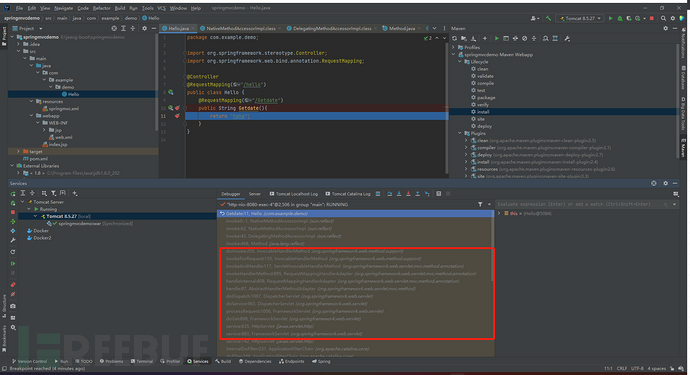
Task: Toggle Maven skip tests mode icon
Action: pyautogui.click(x=525, y=39)
